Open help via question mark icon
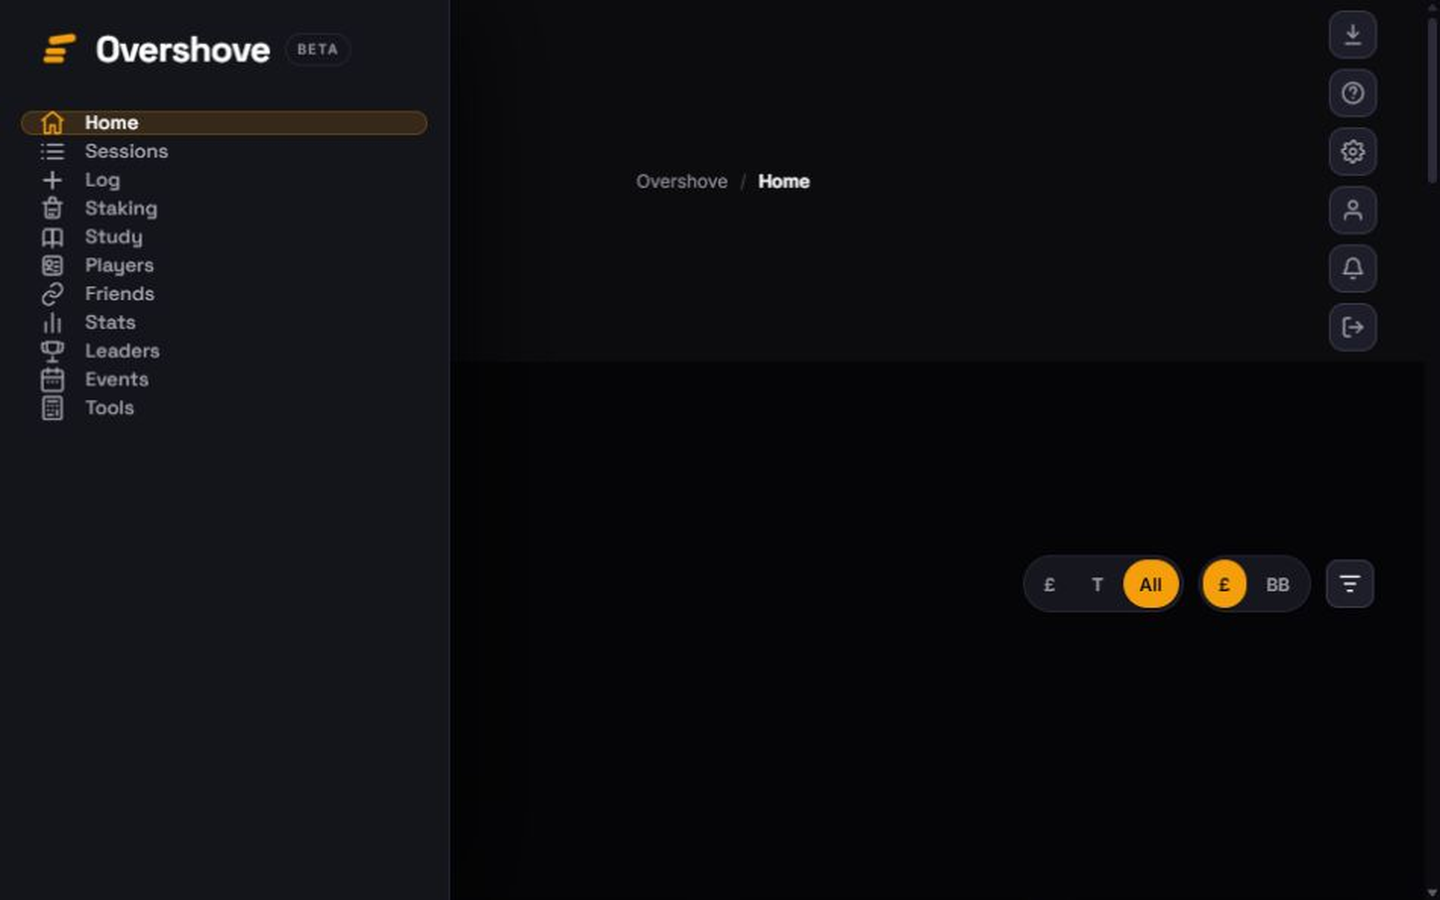This screenshot has width=1440, height=900. (x=1352, y=93)
